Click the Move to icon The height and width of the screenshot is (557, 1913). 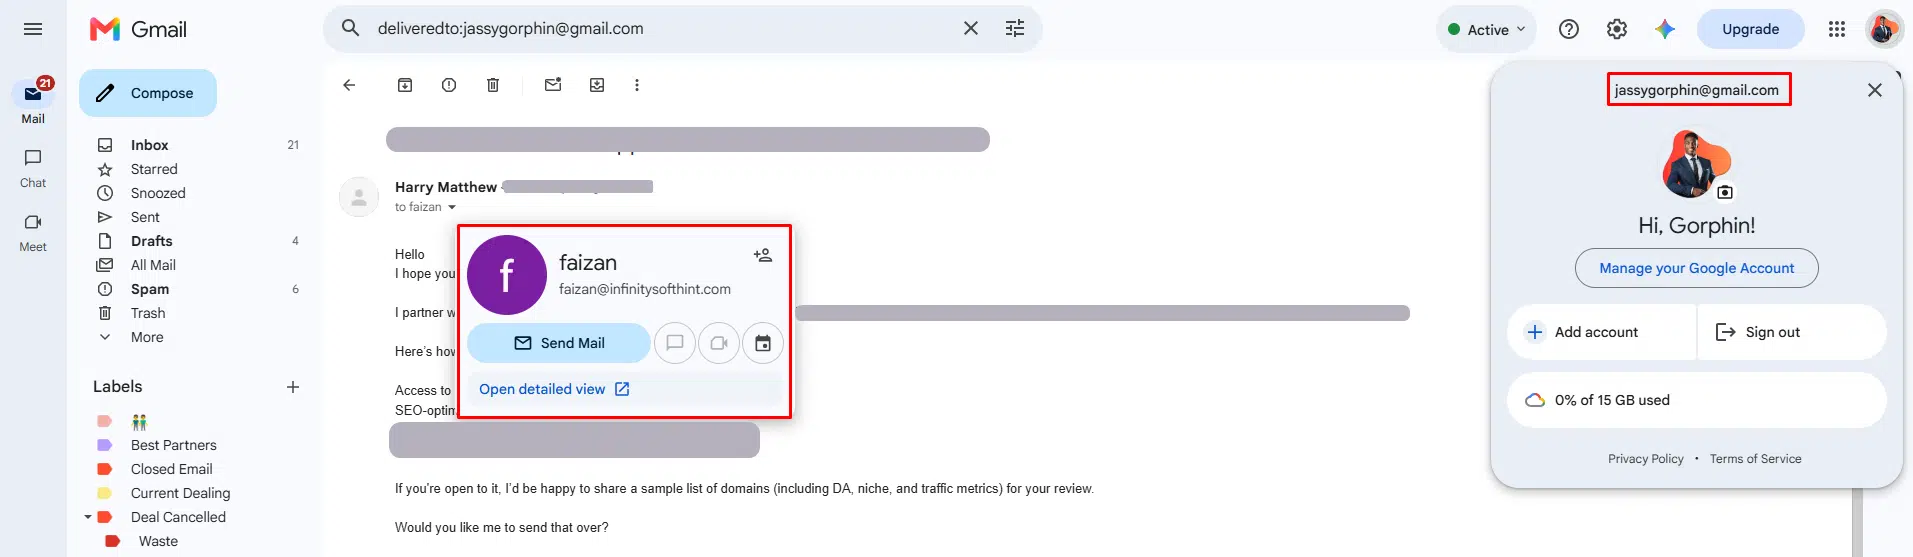point(597,85)
